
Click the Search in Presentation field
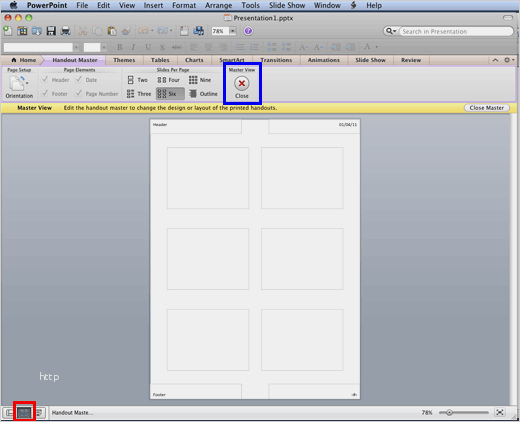pyautogui.click(x=456, y=31)
